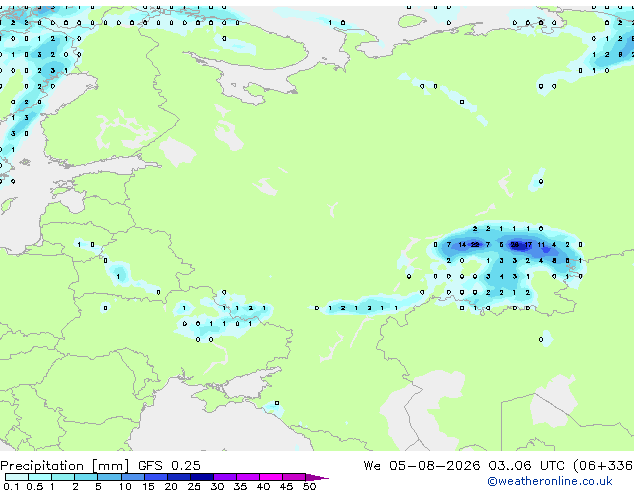Click the "(06+336" forecast offset text

click(603, 466)
